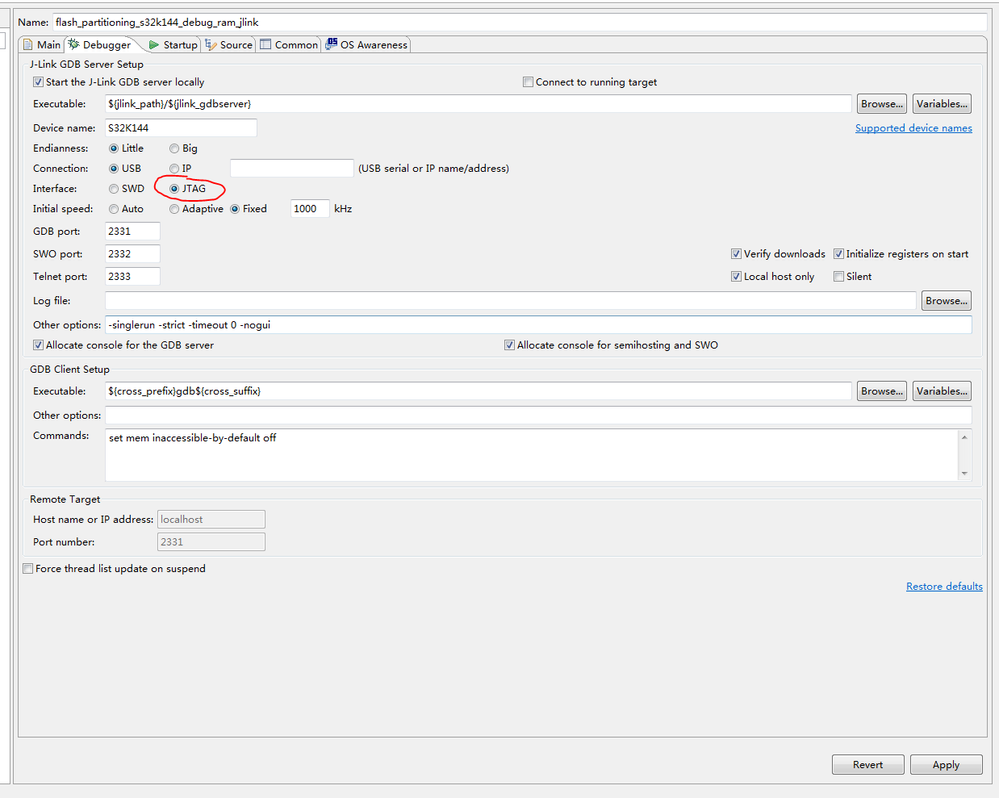999x798 pixels.
Task: Toggle Initialize registers on start
Action: pos(838,254)
